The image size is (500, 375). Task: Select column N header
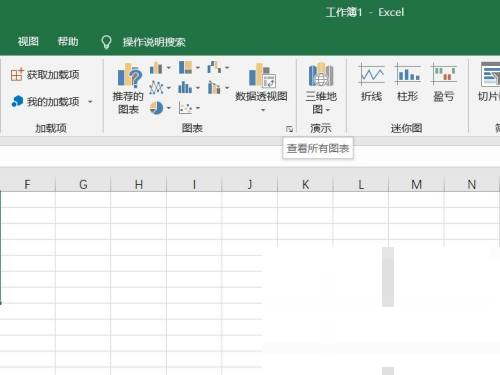472,184
